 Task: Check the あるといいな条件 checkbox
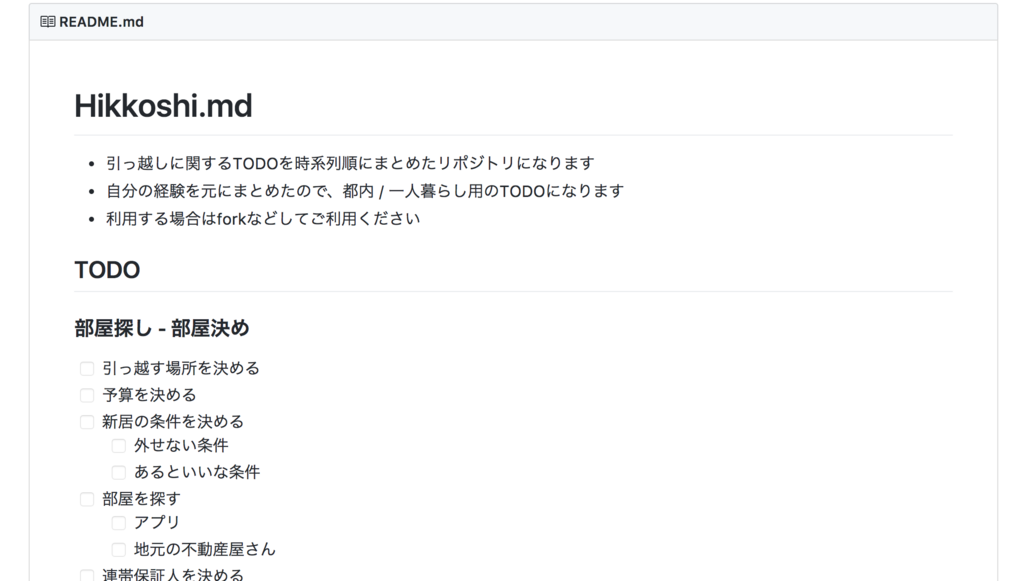[x=118, y=471]
